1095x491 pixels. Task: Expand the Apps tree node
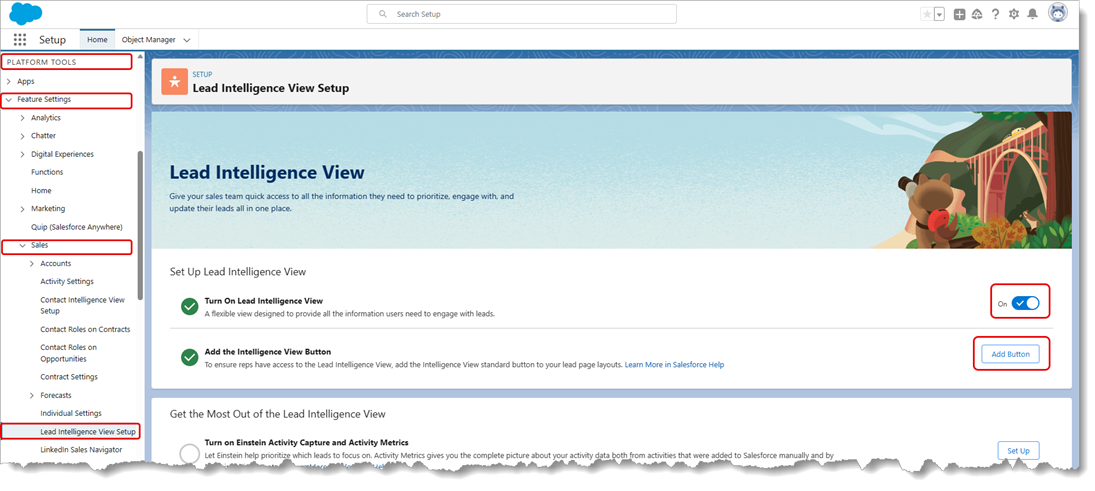8,82
